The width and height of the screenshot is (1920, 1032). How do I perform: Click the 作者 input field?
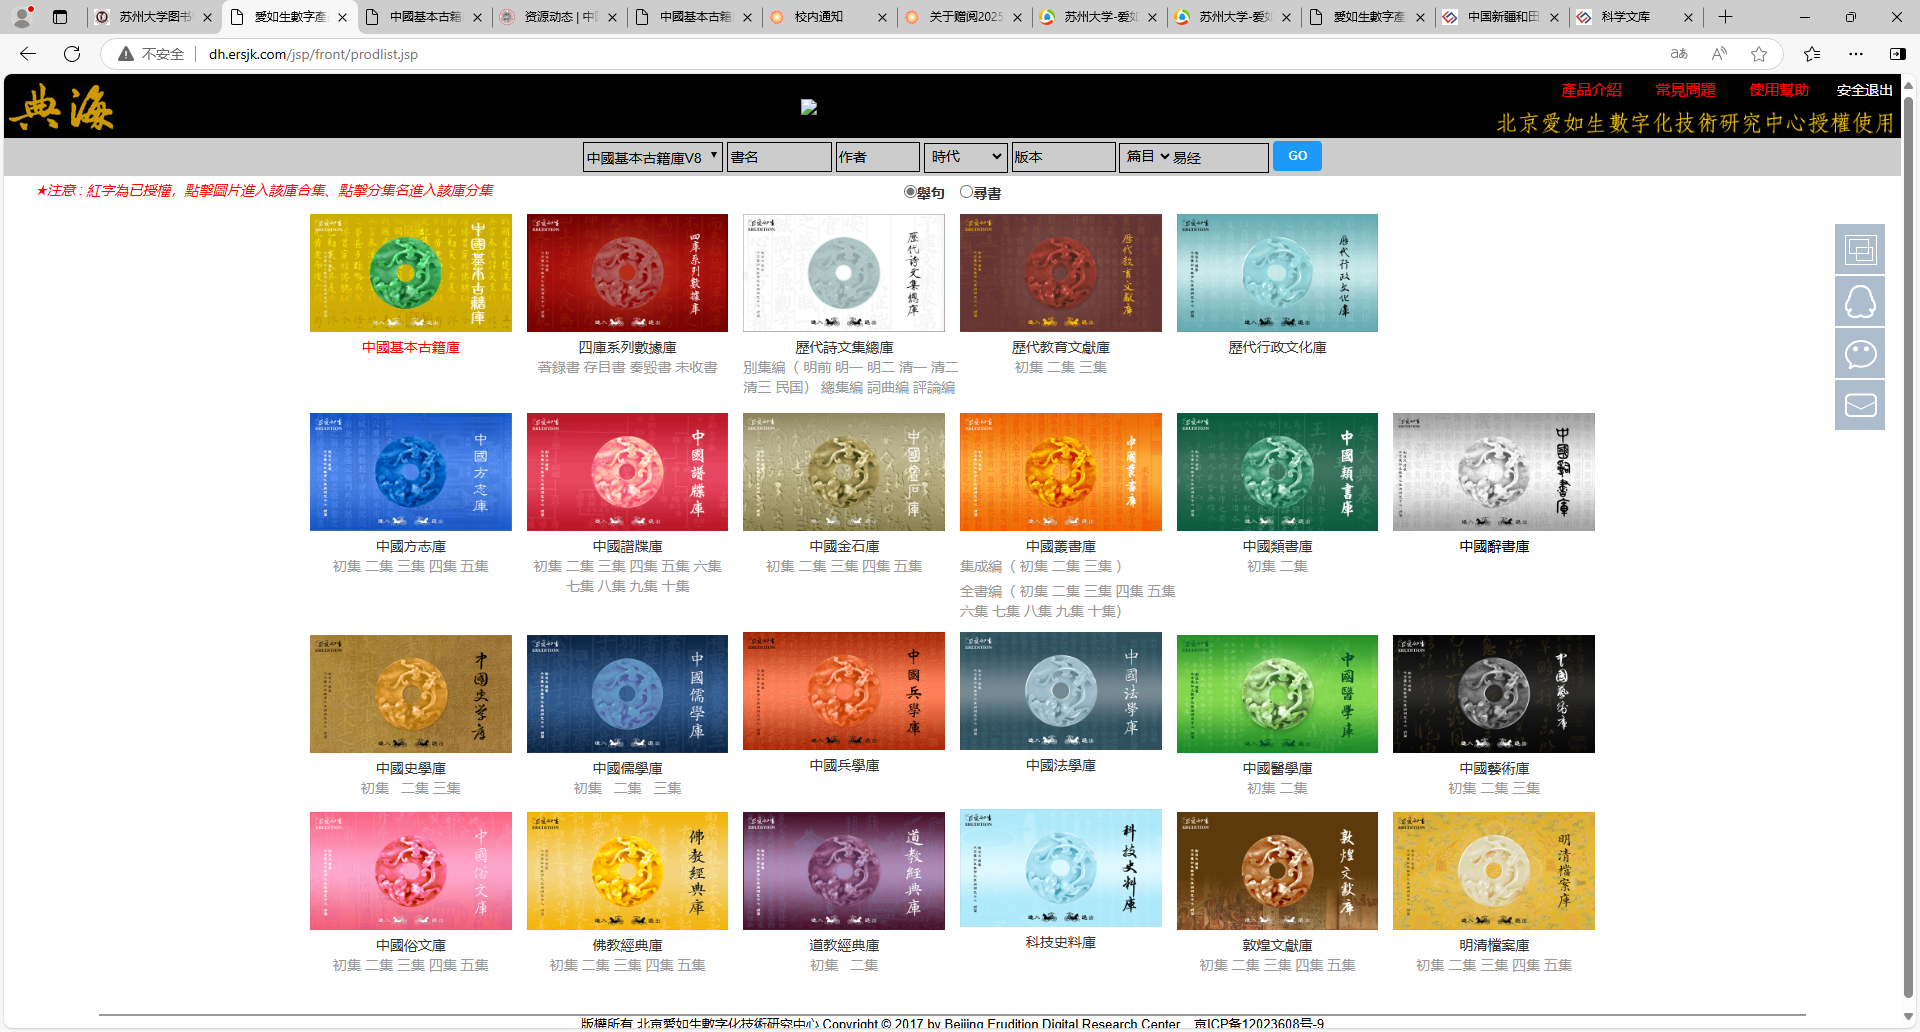point(878,157)
